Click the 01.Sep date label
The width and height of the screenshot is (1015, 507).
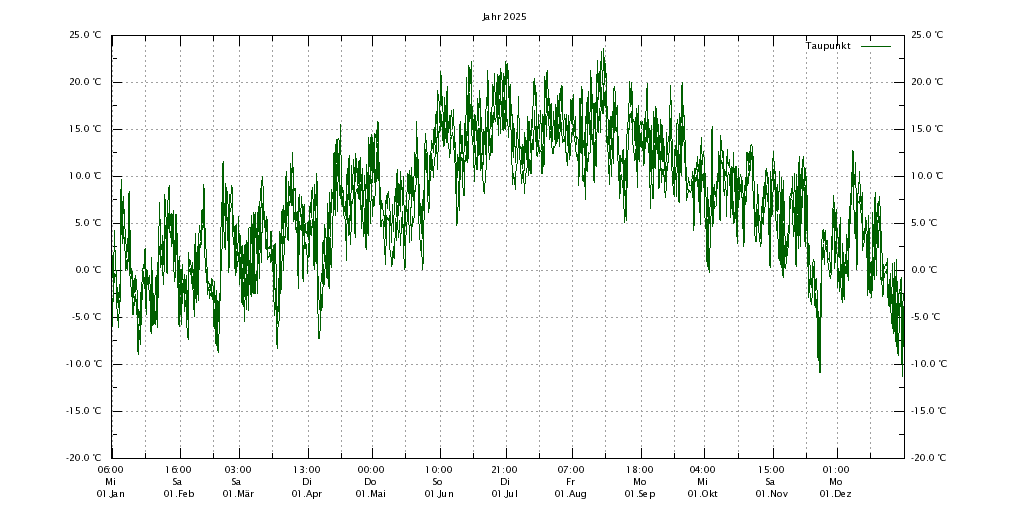pos(639,494)
